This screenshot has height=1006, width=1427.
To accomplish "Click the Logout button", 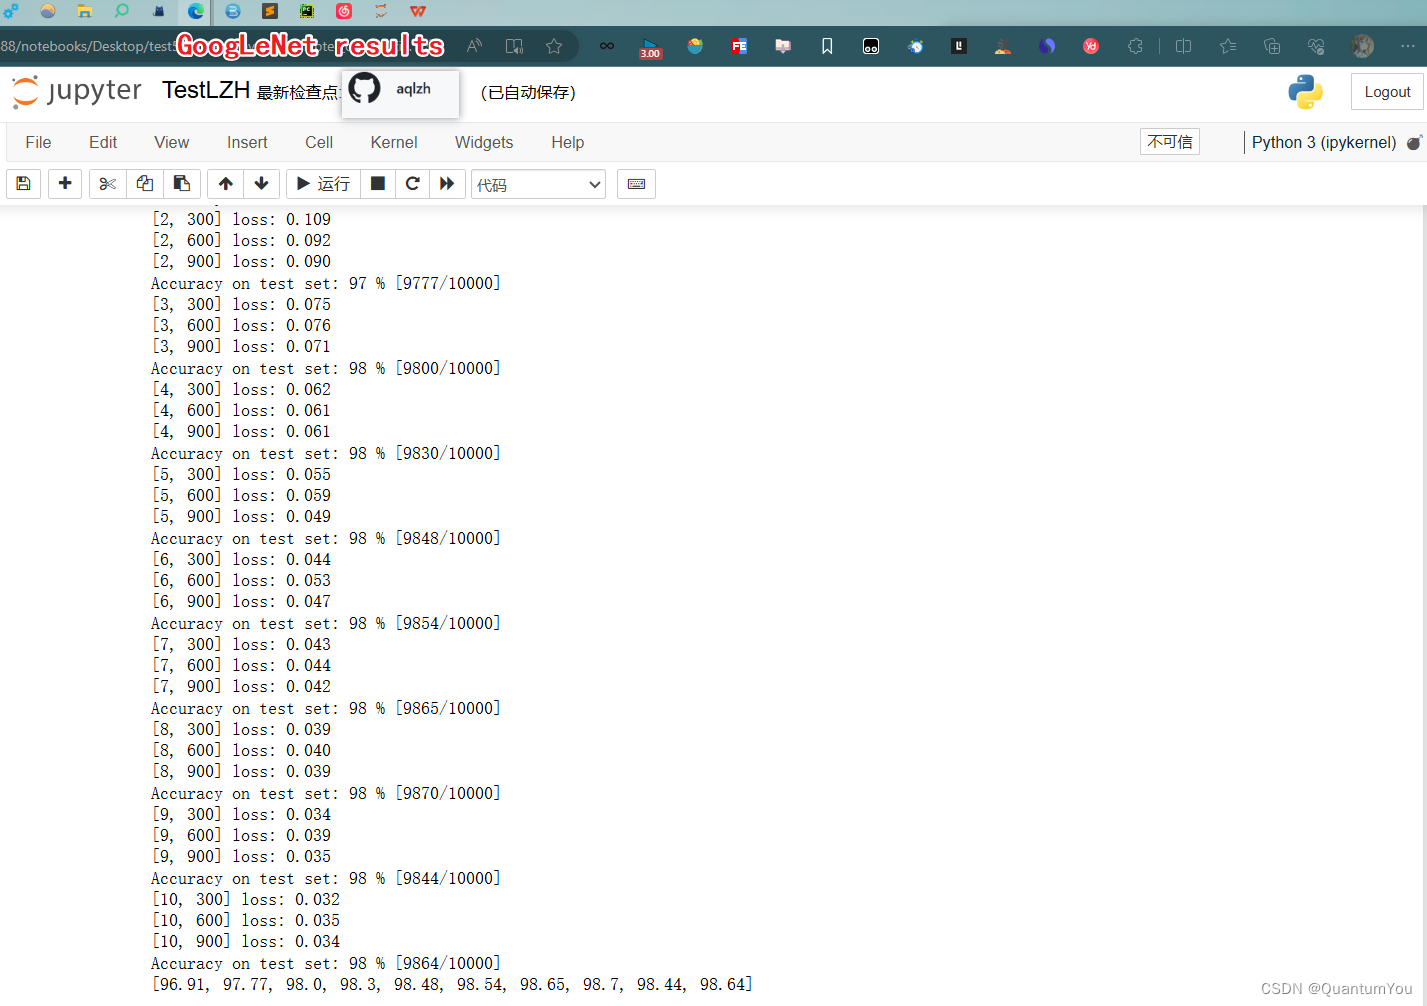I will [x=1387, y=92].
